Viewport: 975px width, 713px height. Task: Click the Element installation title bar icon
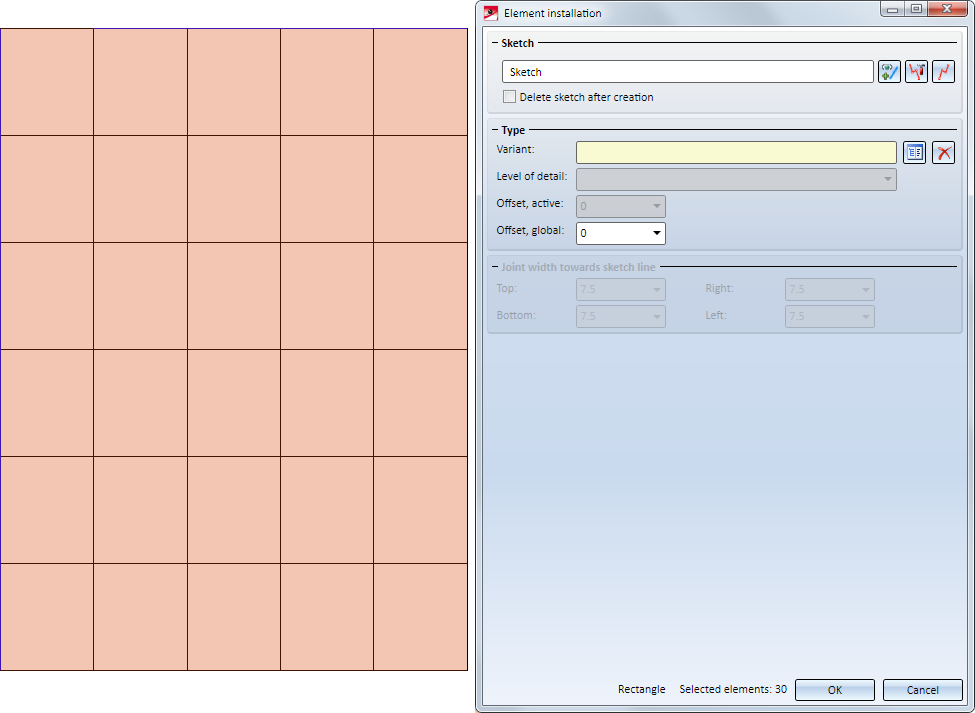pos(491,13)
